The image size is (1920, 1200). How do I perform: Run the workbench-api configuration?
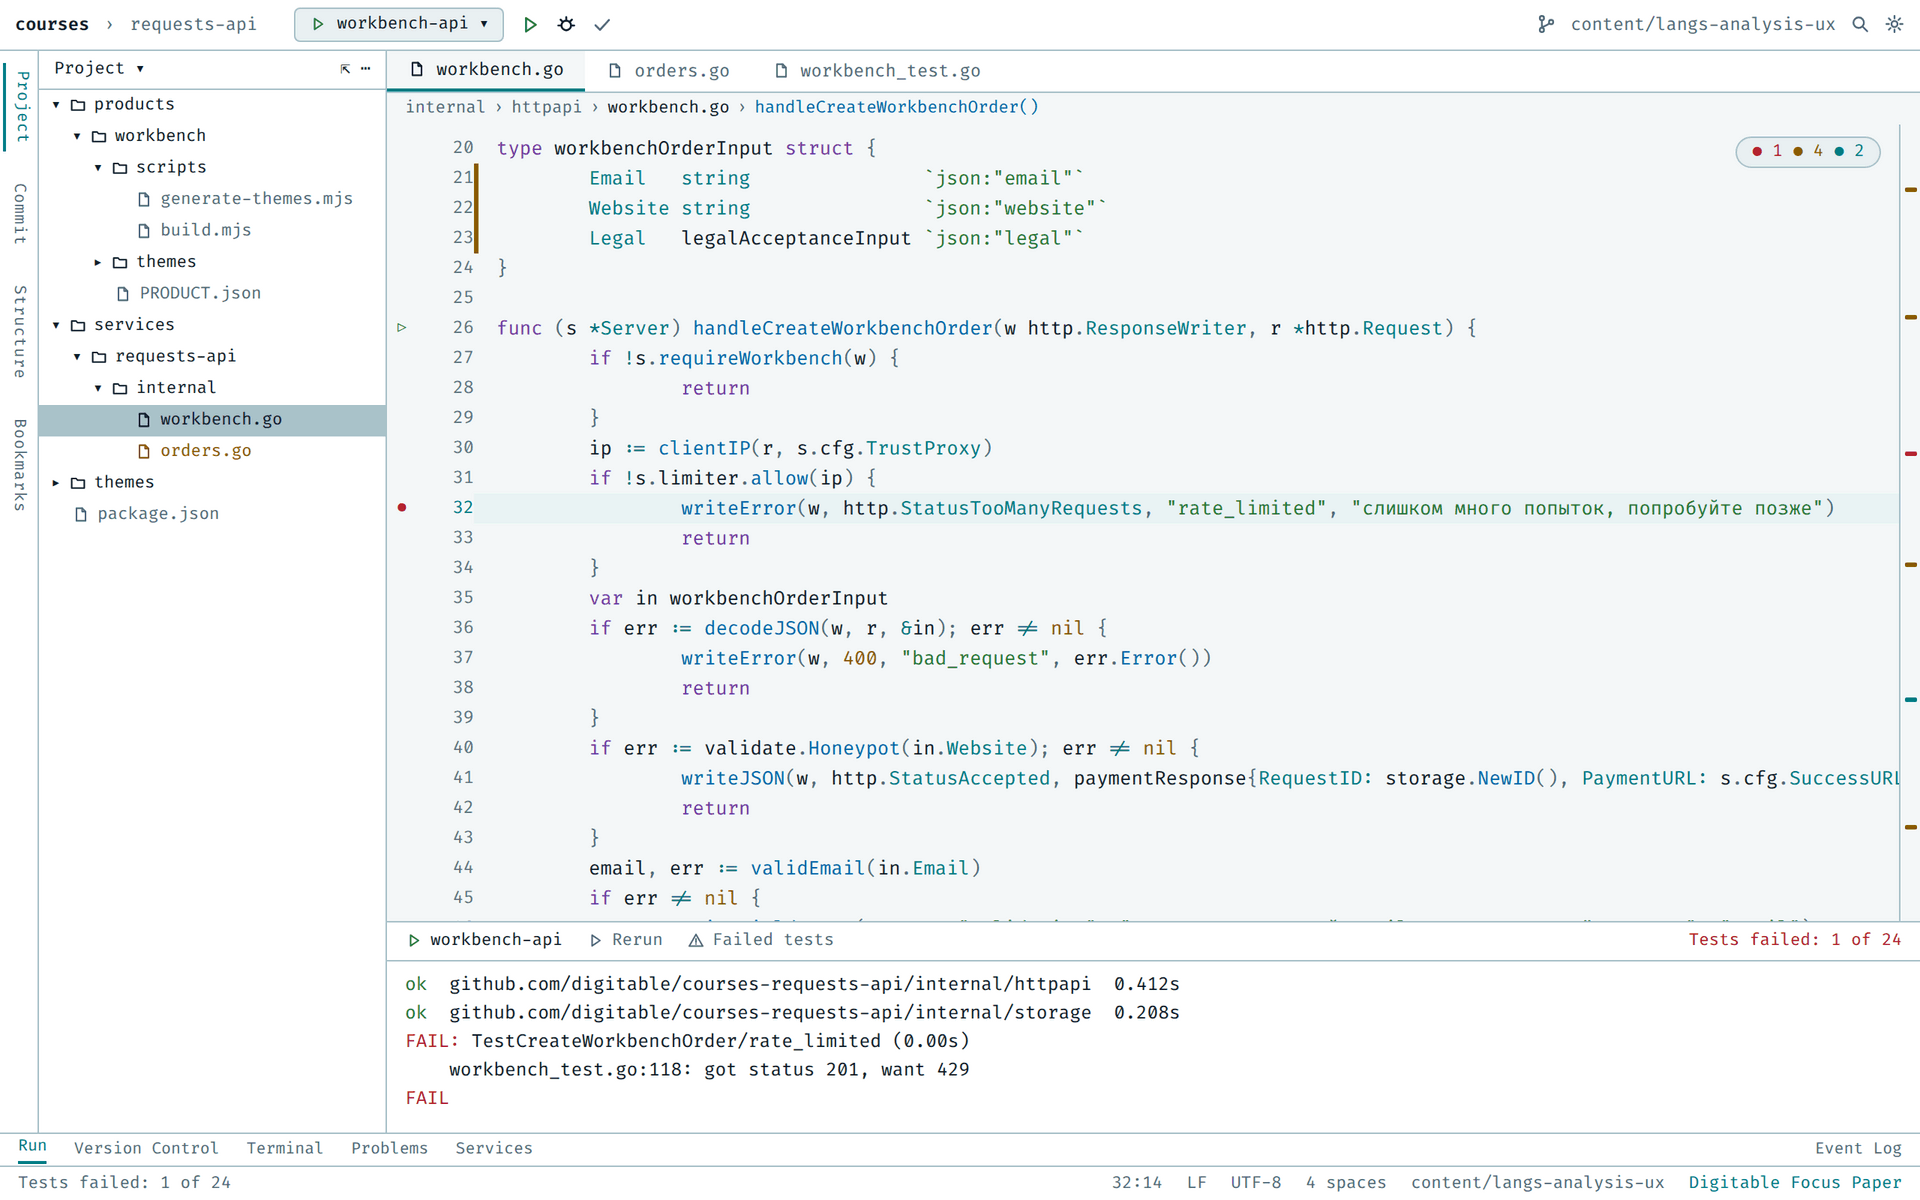coord(530,24)
